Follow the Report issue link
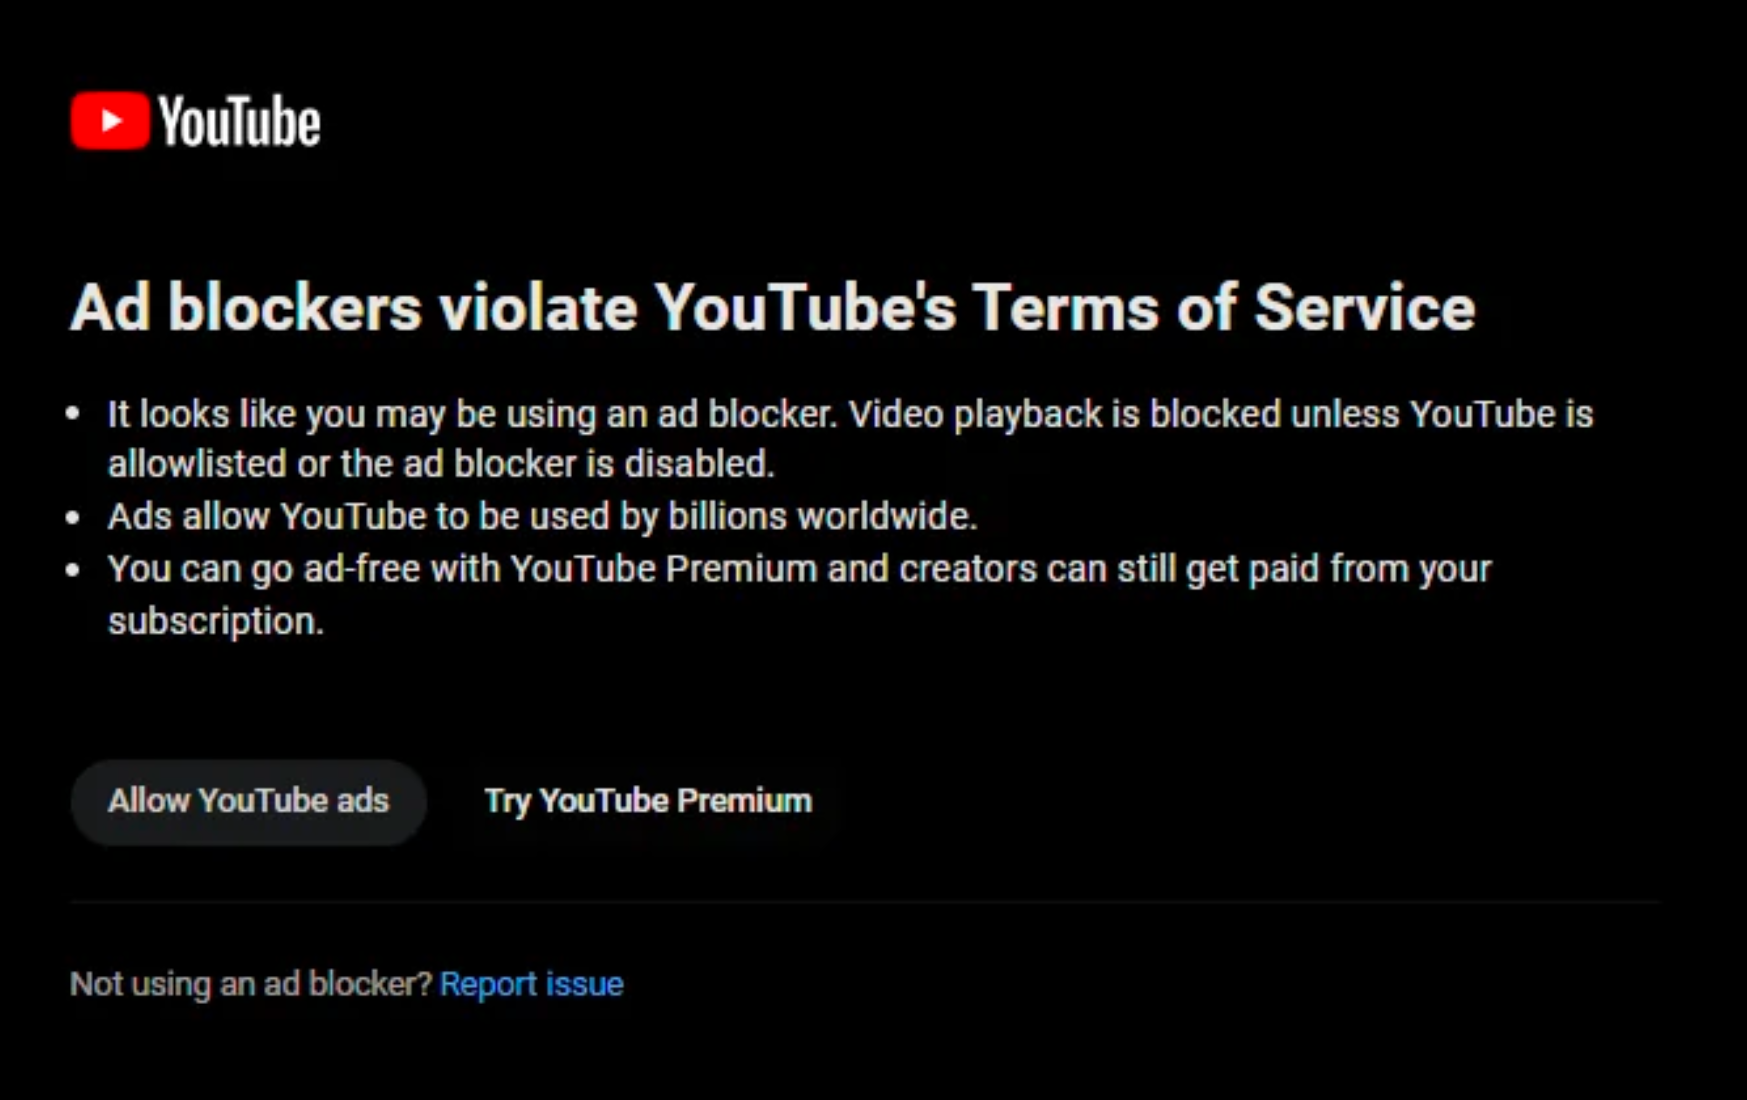This screenshot has height=1100, width=1747. 531,984
